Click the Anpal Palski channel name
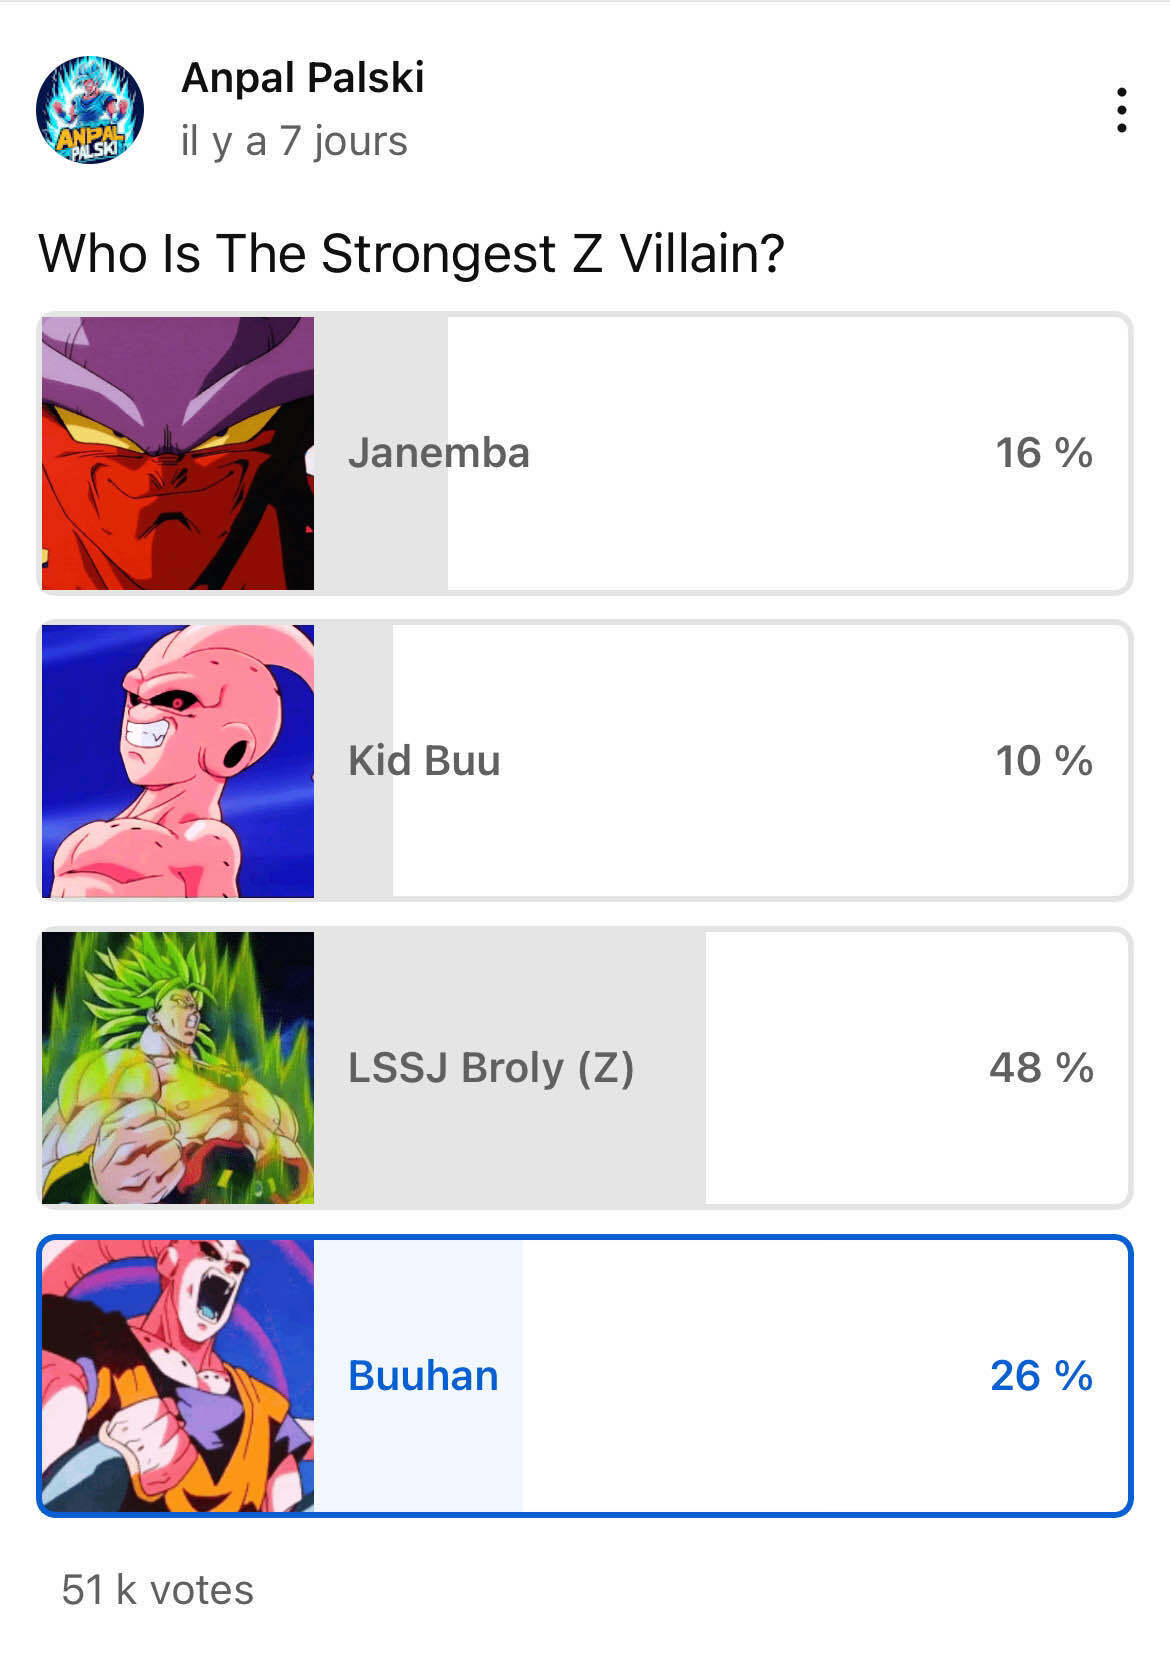The height and width of the screenshot is (1656, 1170). click(303, 78)
